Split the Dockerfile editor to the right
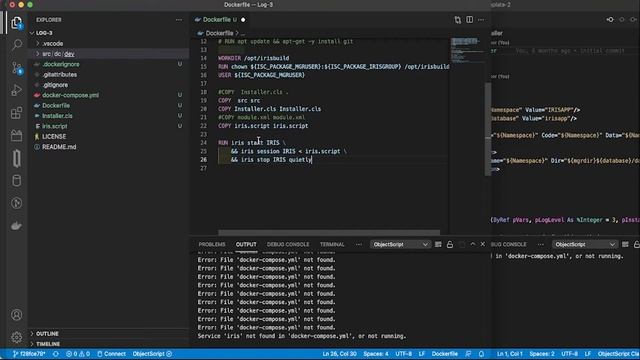The width and height of the screenshot is (640, 360). pyautogui.click(x=470, y=20)
